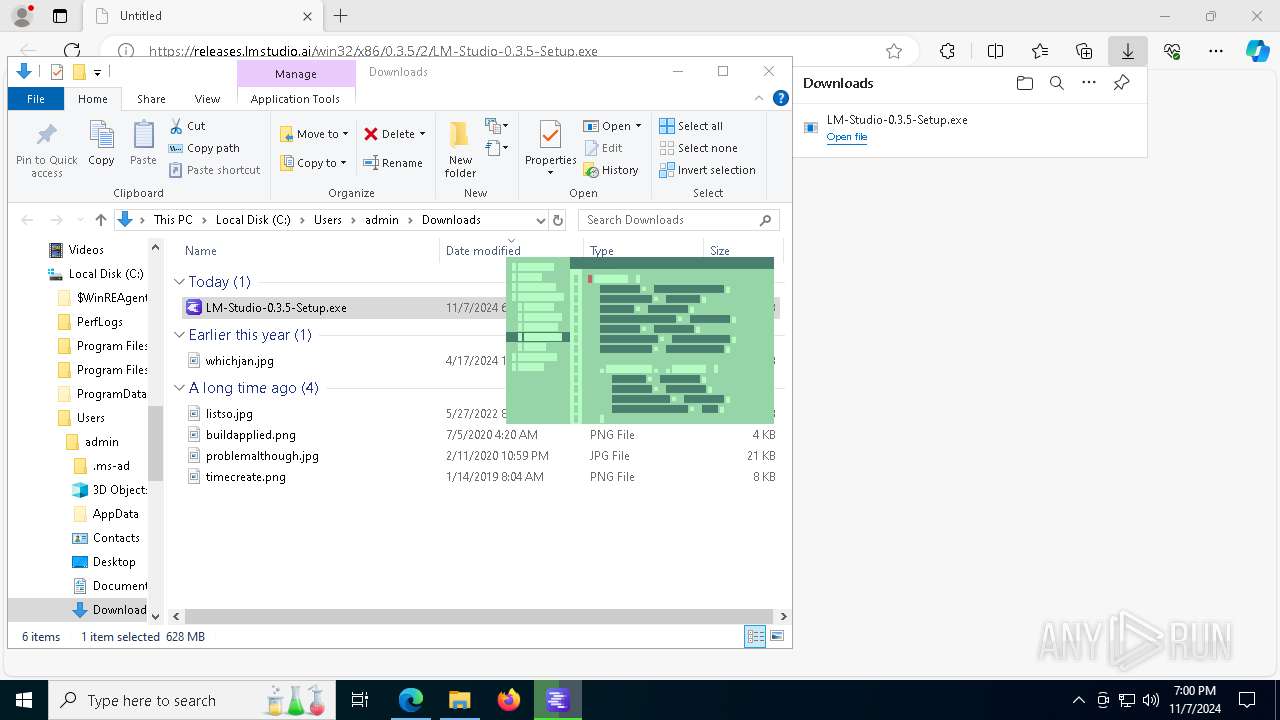Image resolution: width=1280 pixels, height=720 pixels.
Task: Click Edge Favorites star in address bar
Action: pyautogui.click(x=894, y=51)
